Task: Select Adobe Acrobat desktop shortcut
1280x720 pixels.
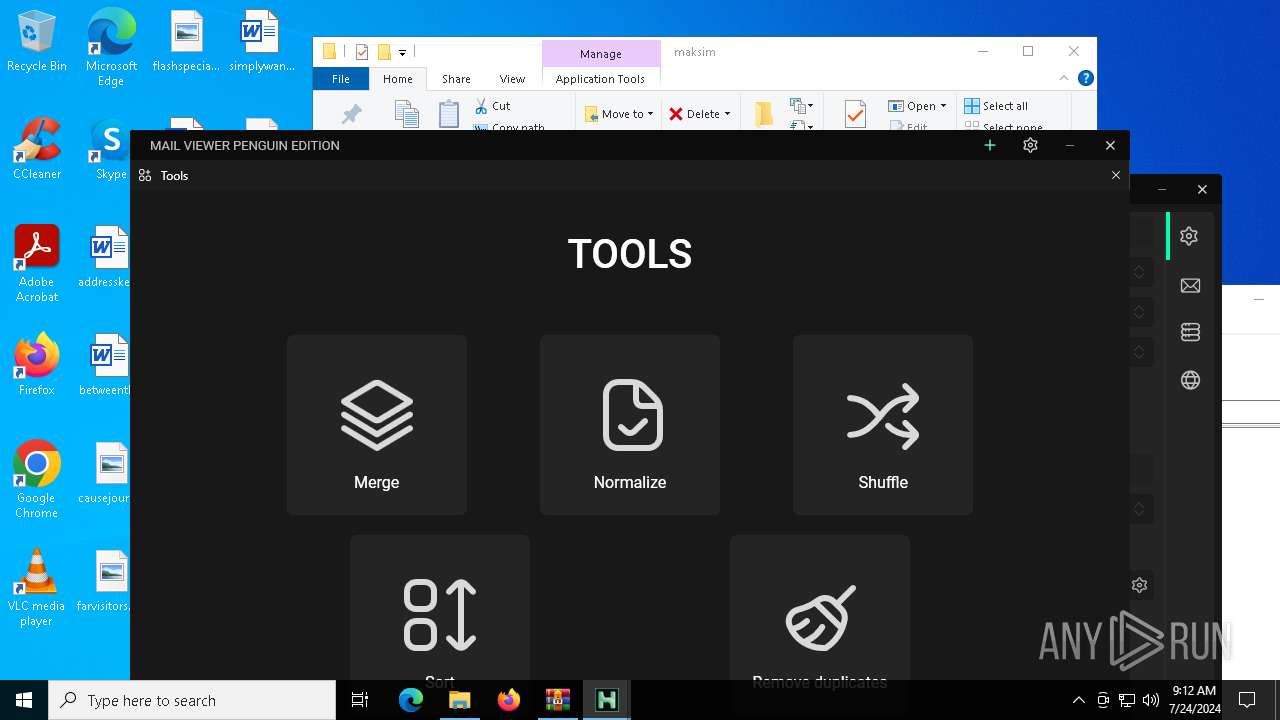Action: point(37,264)
